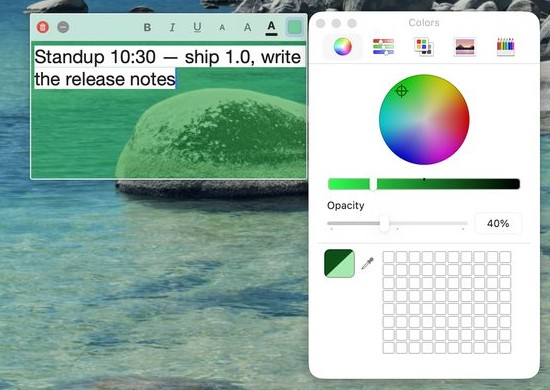Click the crosshair marker on the color wheel
Viewport: 550px width, 390px height.
pos(402,91)
